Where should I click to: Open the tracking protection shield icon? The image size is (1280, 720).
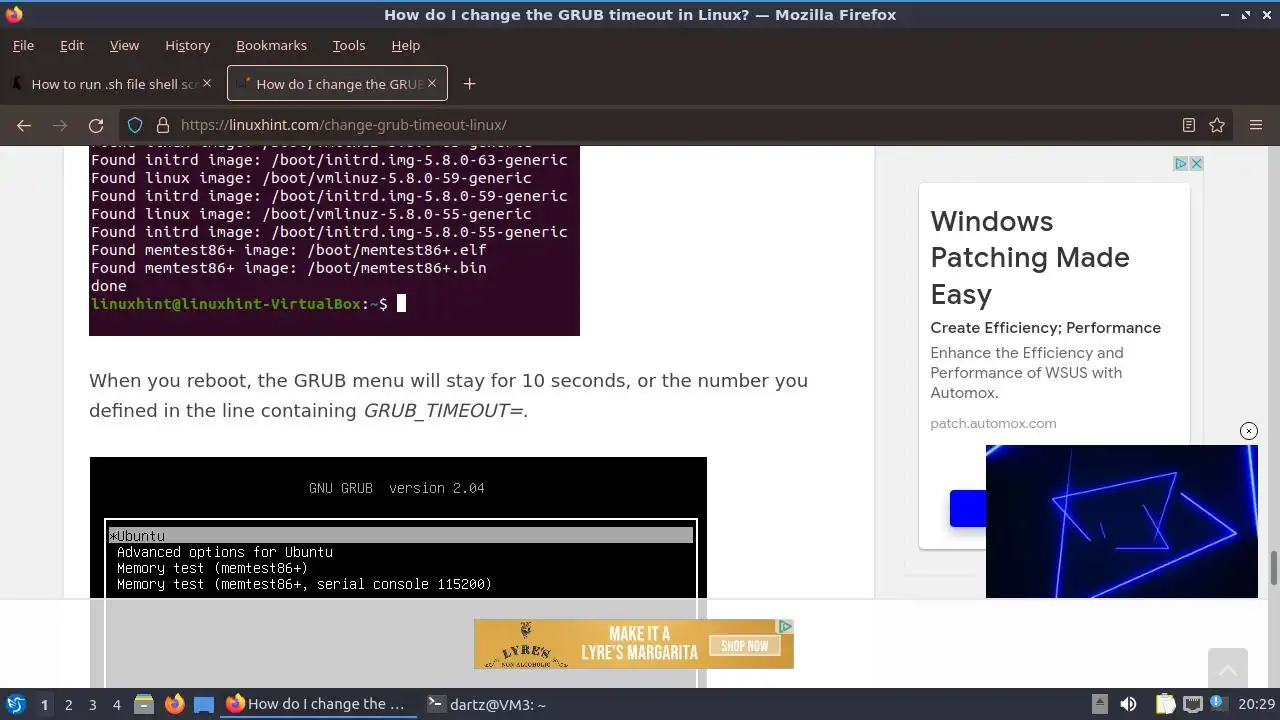pos(136,125)
